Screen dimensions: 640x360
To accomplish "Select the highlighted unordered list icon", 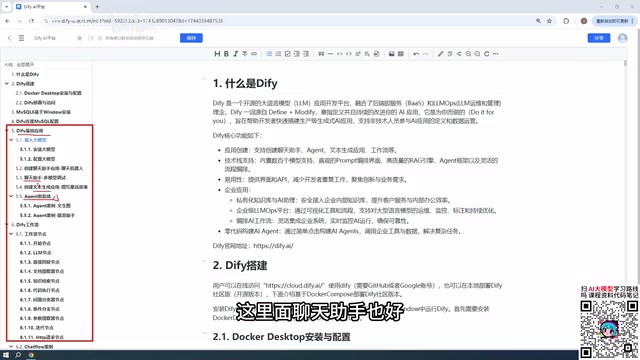I will coord(269,54).
